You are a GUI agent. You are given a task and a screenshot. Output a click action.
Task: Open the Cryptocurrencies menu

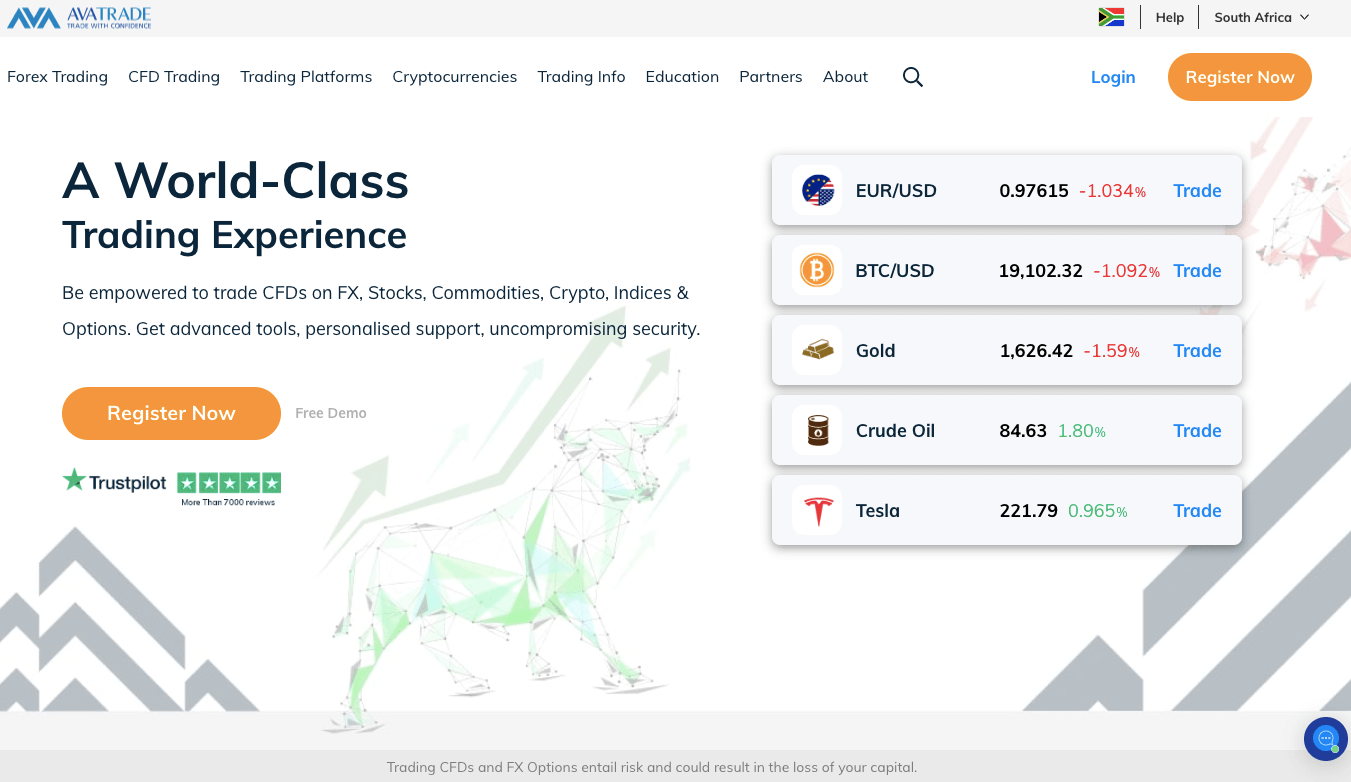[455, 77]
